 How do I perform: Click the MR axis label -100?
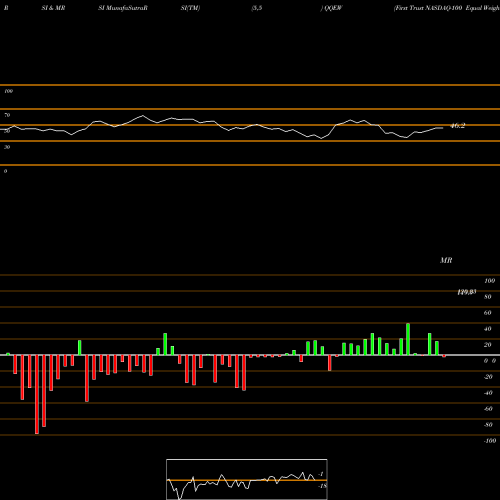[490, 441]
